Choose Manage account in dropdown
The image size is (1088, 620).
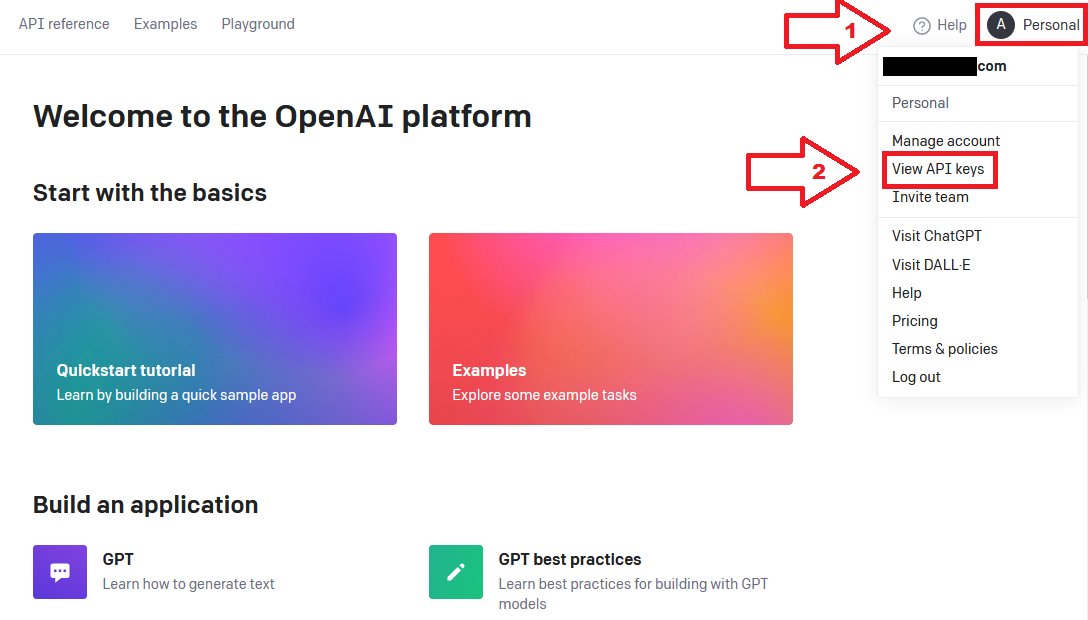[x=946, y=141]
